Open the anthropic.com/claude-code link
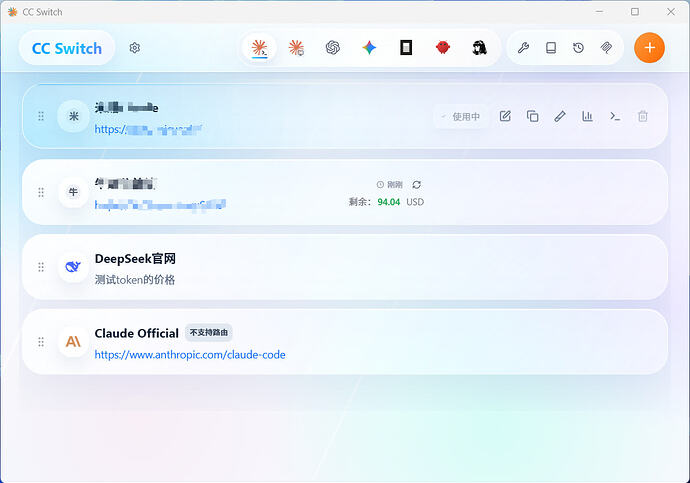This screenshot has height=483, width=690. point(190,355)
